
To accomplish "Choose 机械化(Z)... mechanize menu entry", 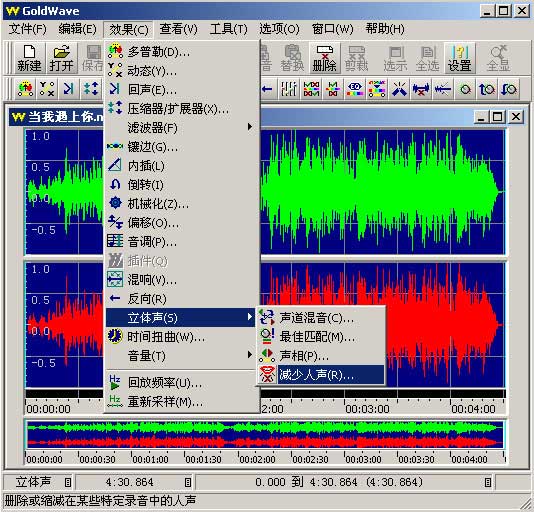I will click(180, 204).
